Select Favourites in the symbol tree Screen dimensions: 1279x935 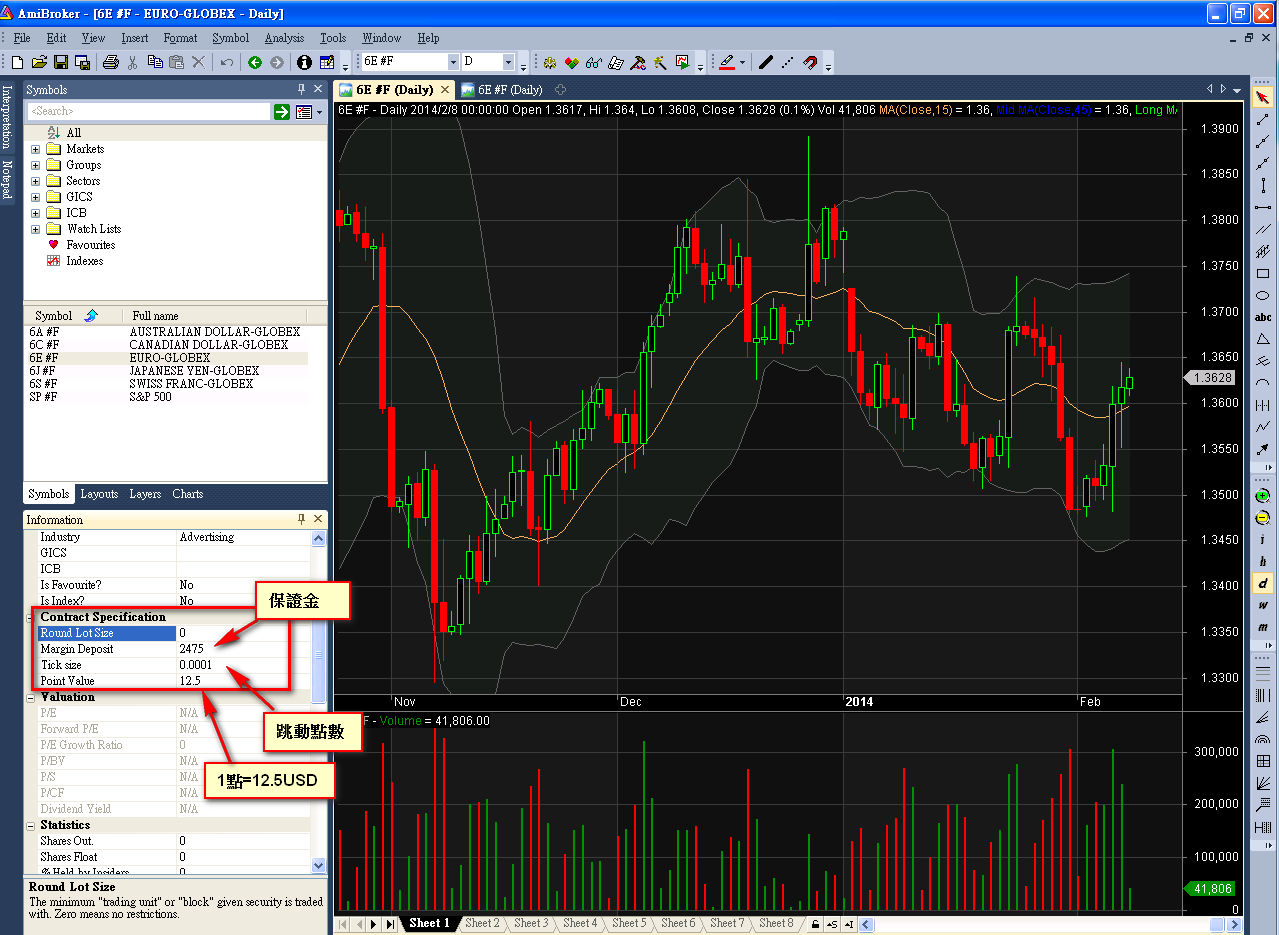(x=90, y=245)
